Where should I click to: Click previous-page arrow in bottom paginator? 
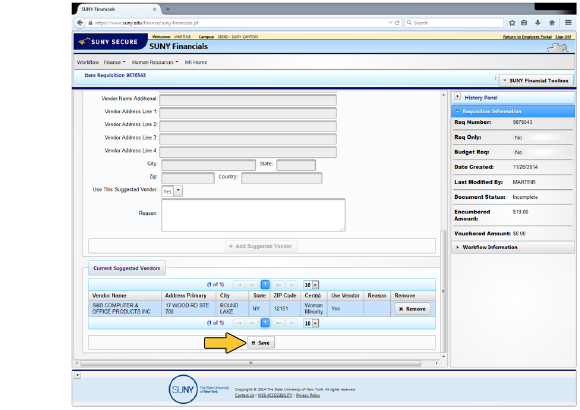coord(252,323)
